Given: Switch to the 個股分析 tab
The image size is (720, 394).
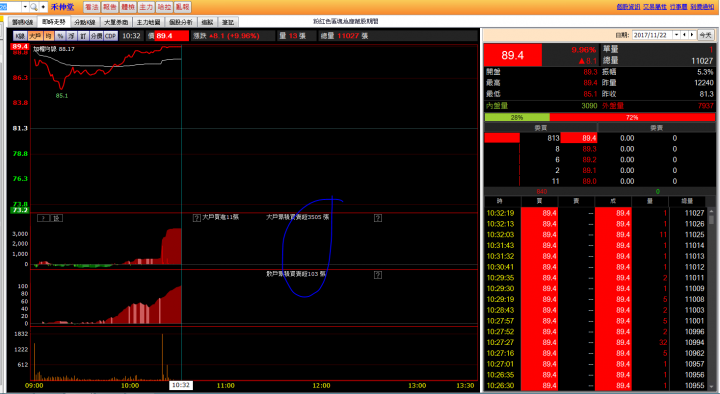Looking at the screenshot, I should click(180, 22).
